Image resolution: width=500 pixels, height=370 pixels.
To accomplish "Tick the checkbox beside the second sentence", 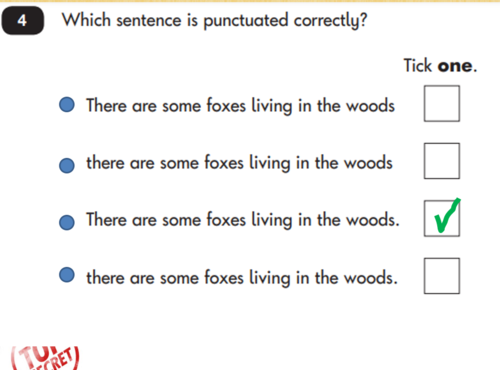I will coord(442,161).
